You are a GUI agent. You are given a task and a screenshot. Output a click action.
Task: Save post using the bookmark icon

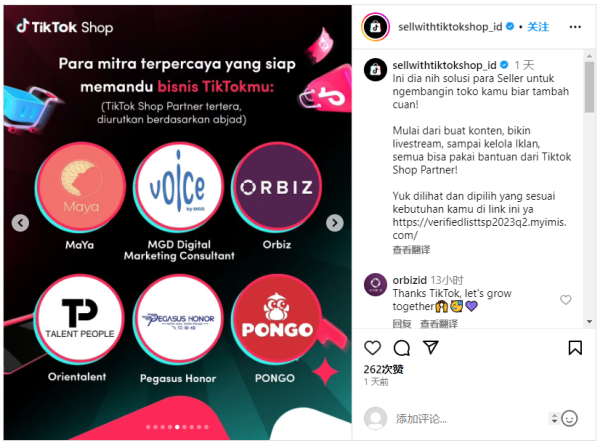pyautogui.click(x=575, y=348)
